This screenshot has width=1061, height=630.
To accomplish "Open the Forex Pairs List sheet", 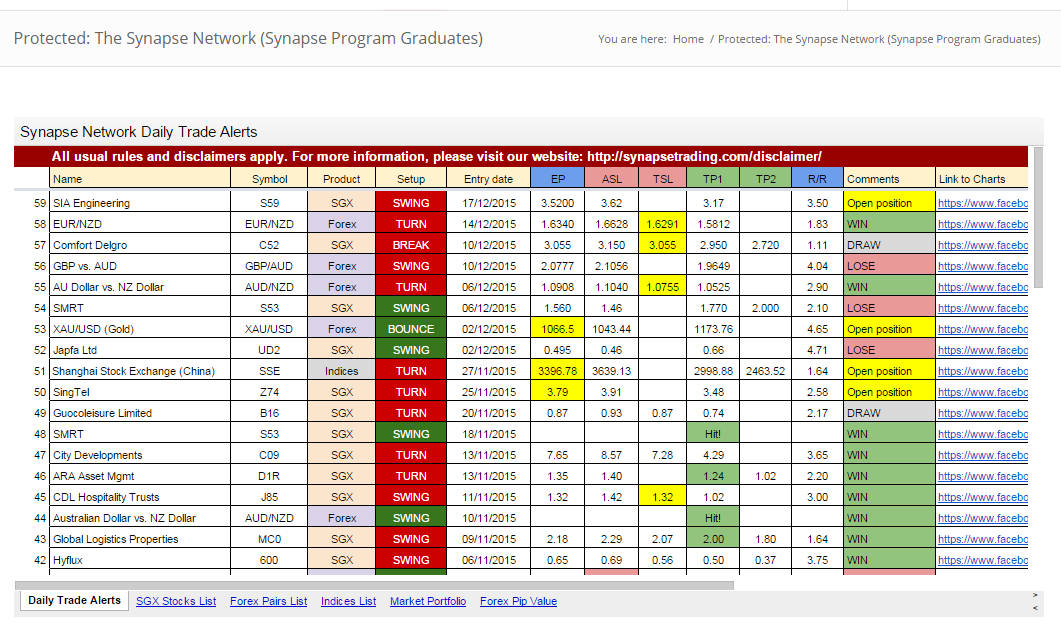I will coord(268,601).
